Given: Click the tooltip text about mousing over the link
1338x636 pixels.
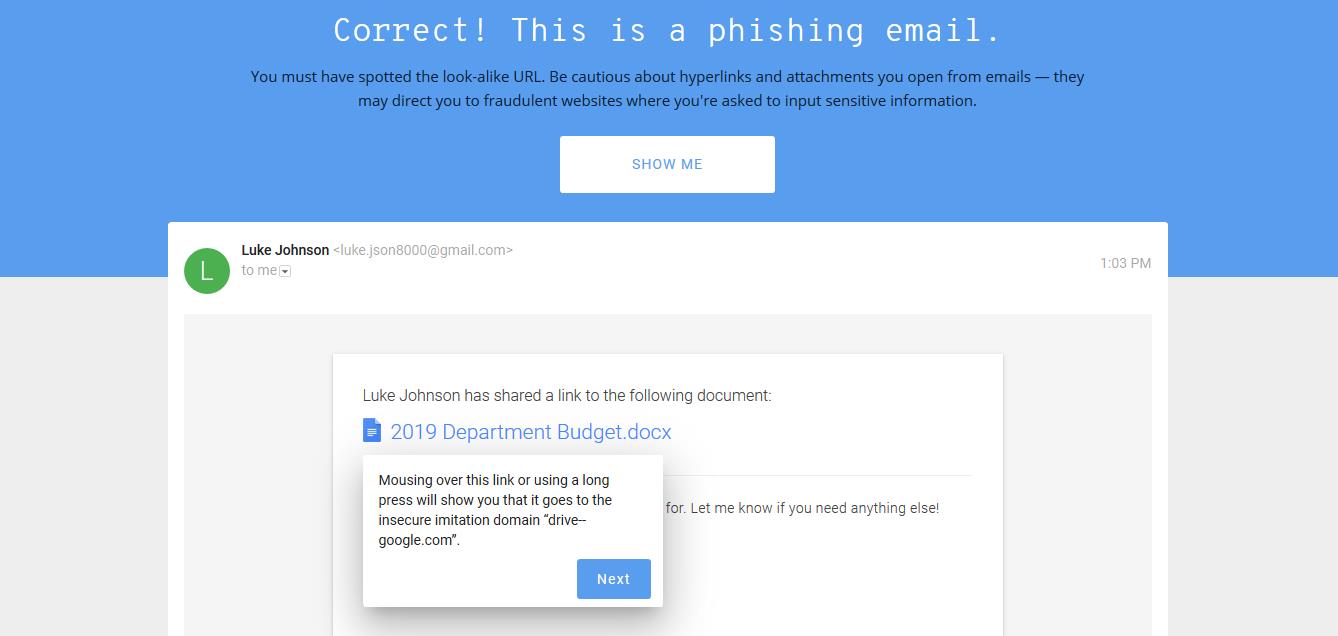Looking at the screenshot, I should [x=495, y=510].
